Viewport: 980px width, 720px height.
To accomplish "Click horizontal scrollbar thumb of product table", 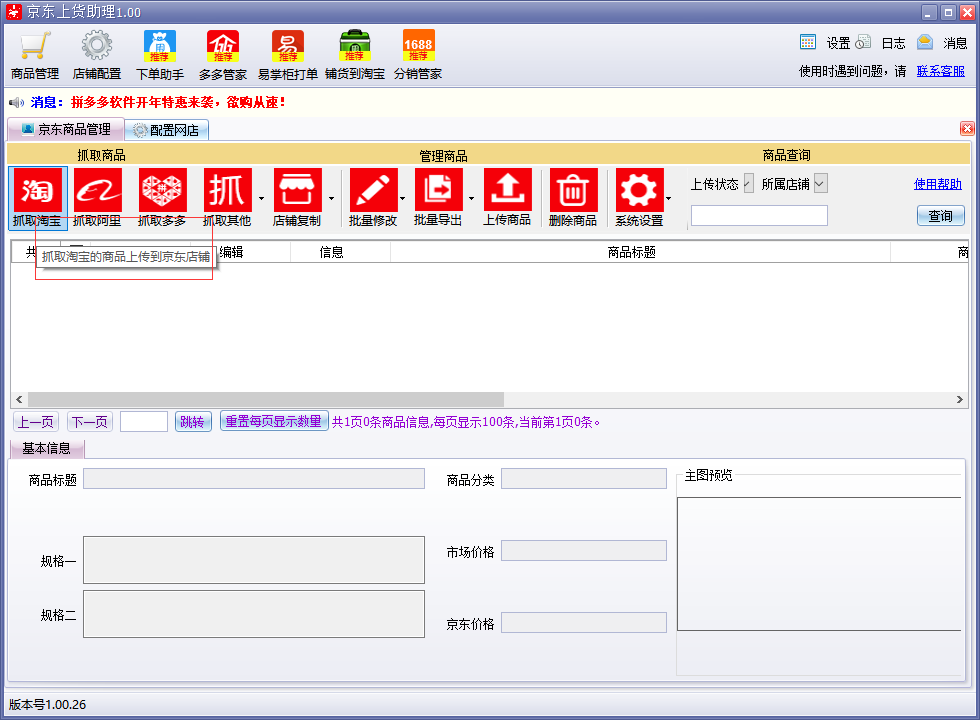I will point(266,399).
